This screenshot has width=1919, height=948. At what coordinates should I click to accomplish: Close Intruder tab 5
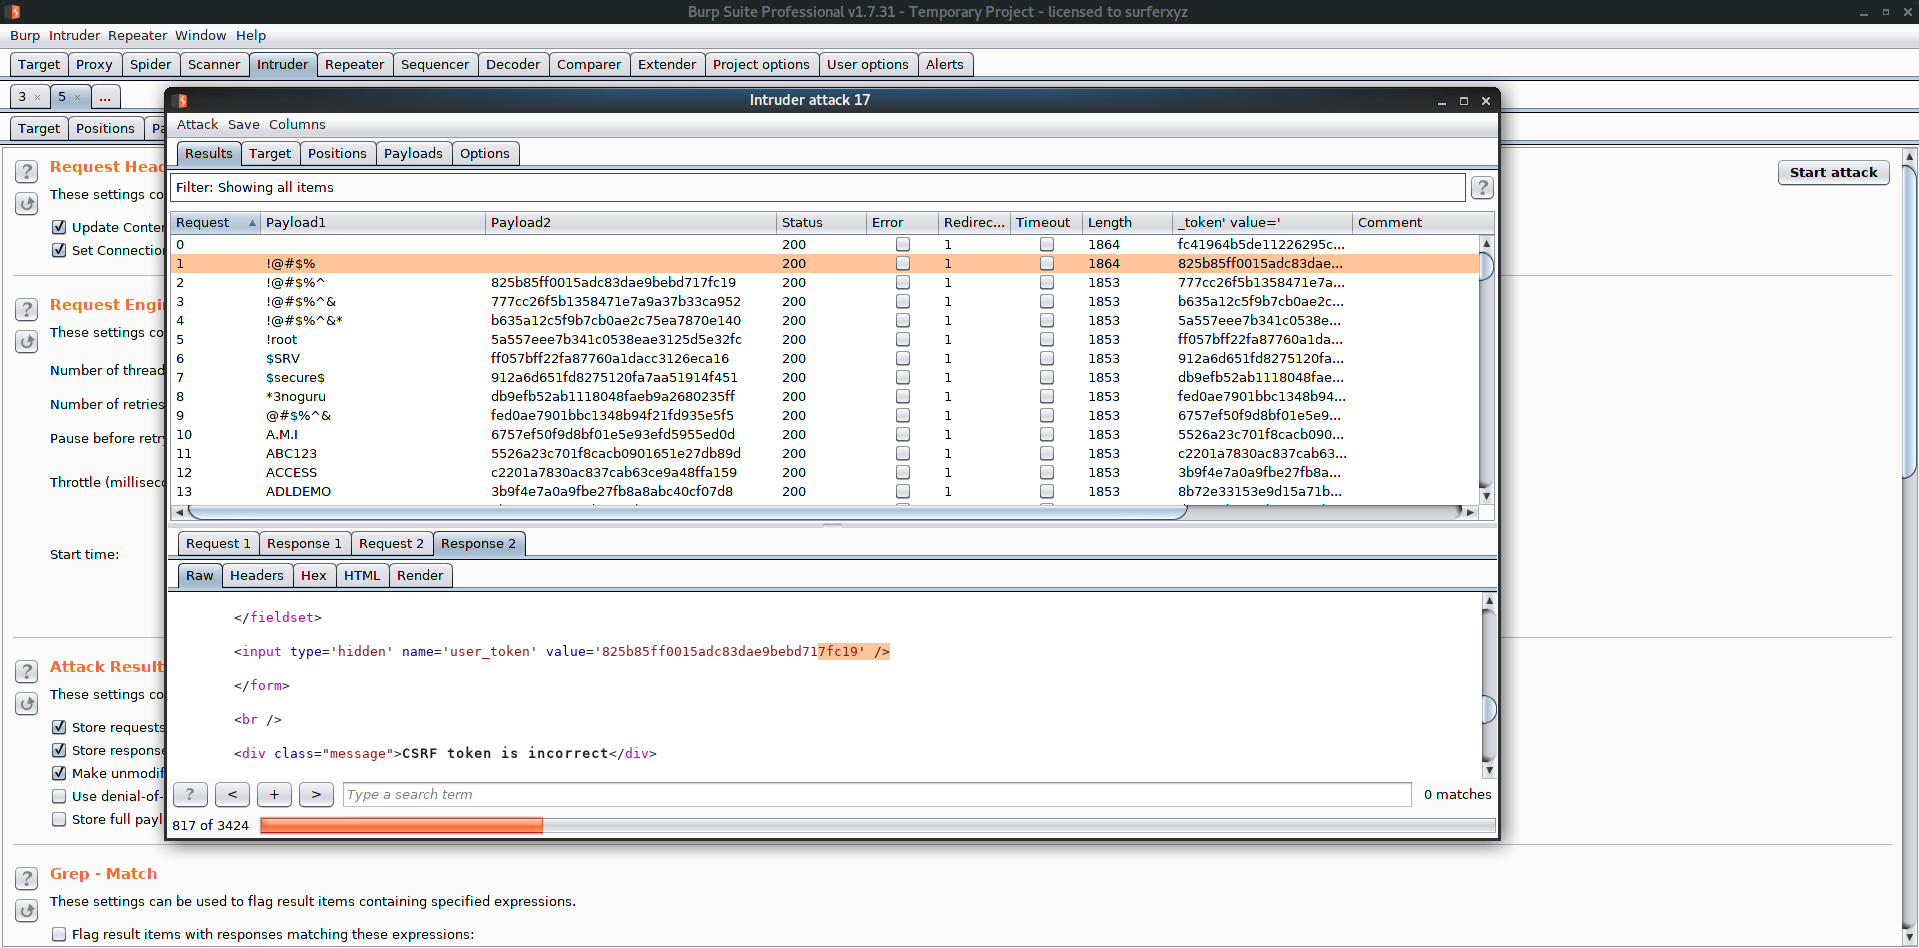[x=77, y=97]
